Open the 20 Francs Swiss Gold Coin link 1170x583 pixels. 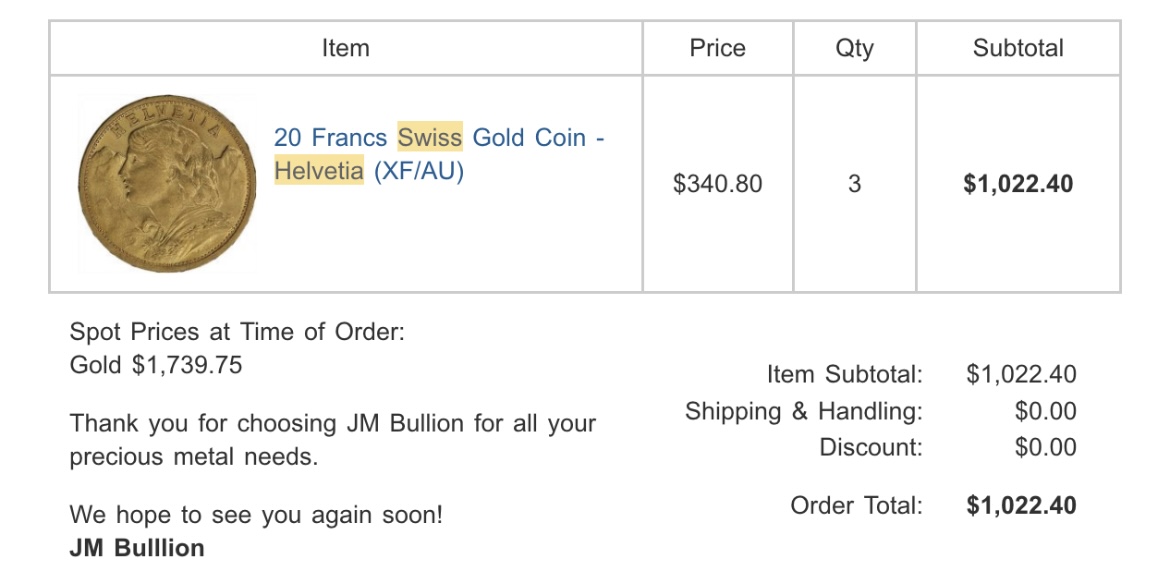438,137
